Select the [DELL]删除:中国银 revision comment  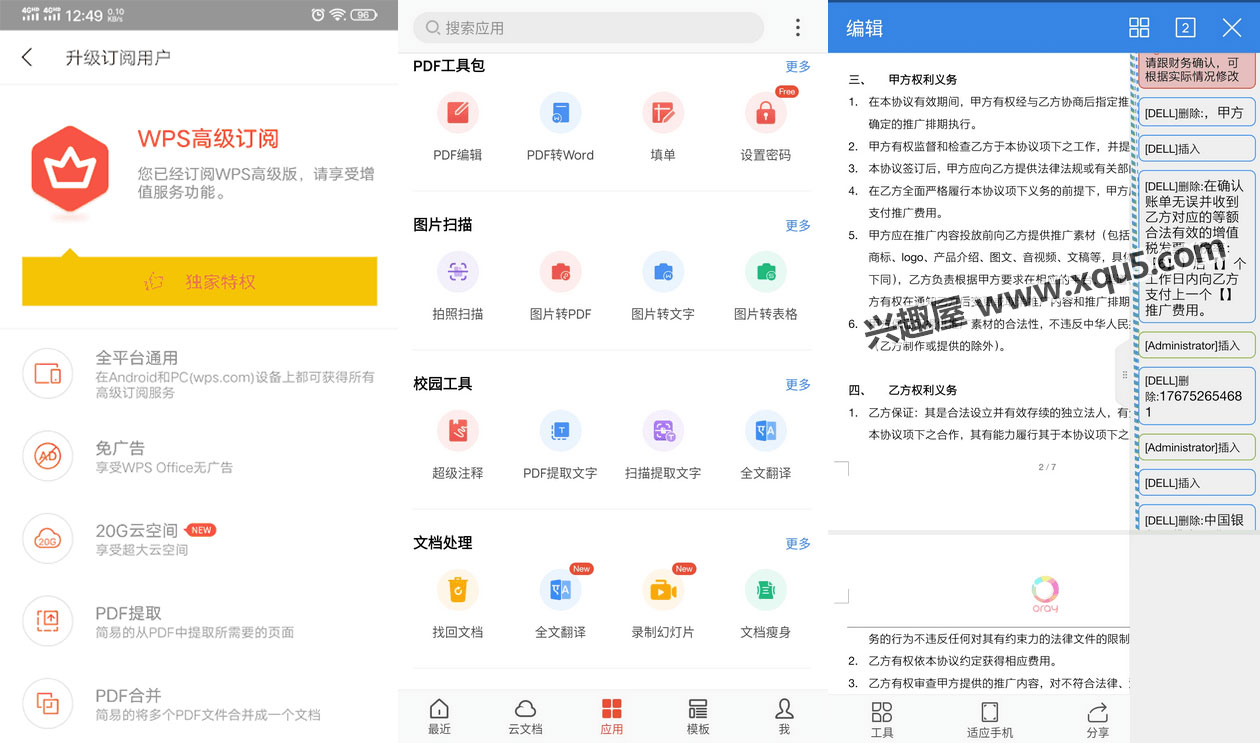(x=1197, y=520)
